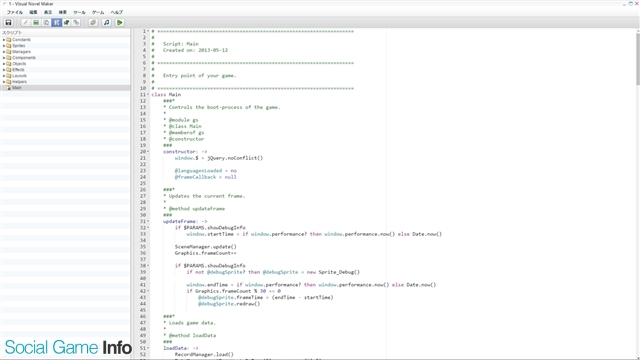Screen dimensions: 640x360
Task: Click the 'SceneManager.update()' line
Action: pyautogui.click(x=206, y=247)
